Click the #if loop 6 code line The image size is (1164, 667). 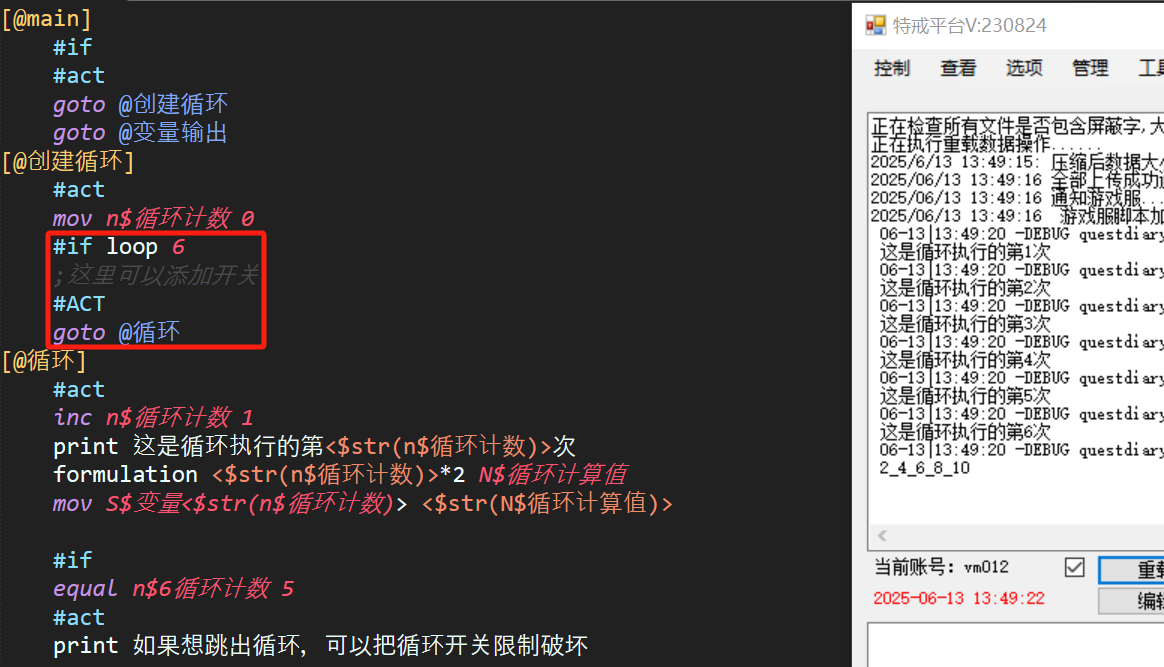coord(119,246)
